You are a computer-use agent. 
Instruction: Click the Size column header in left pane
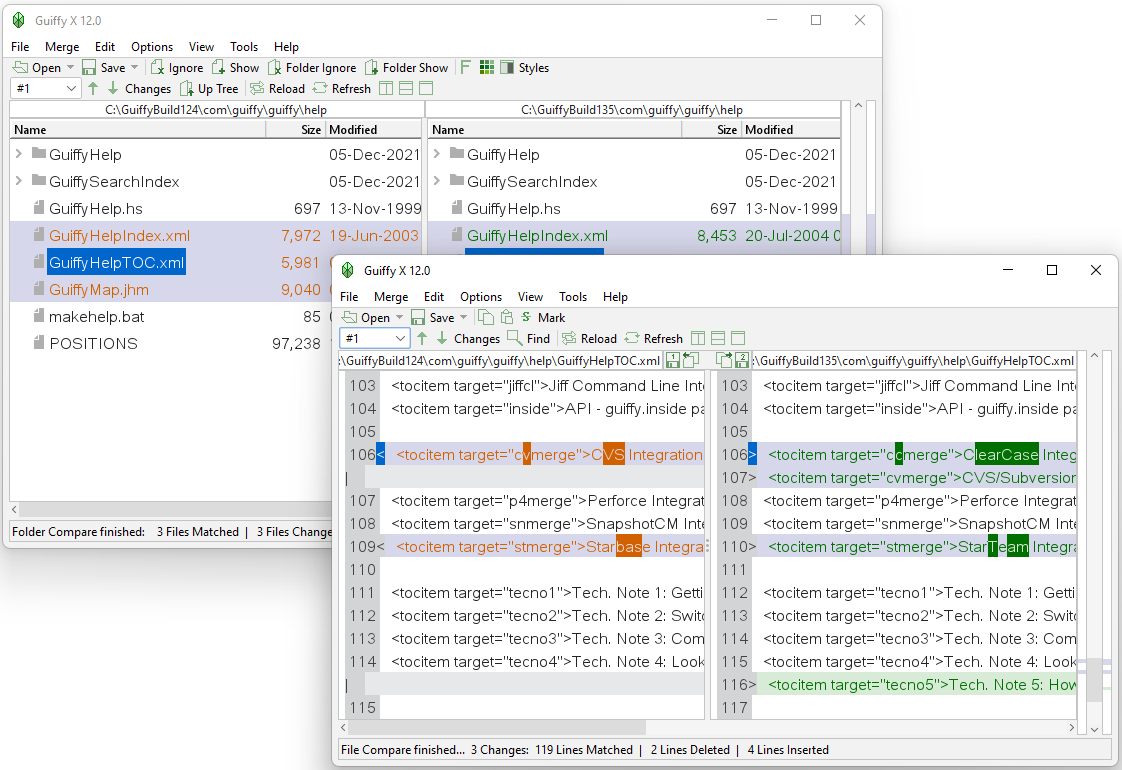coord(311,130)
